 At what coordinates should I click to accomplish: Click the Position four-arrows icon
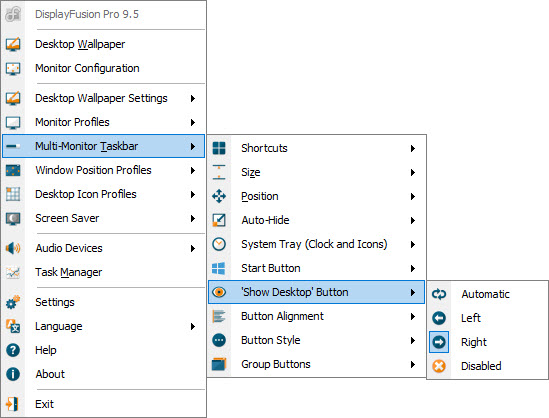(x=219, y=196)
